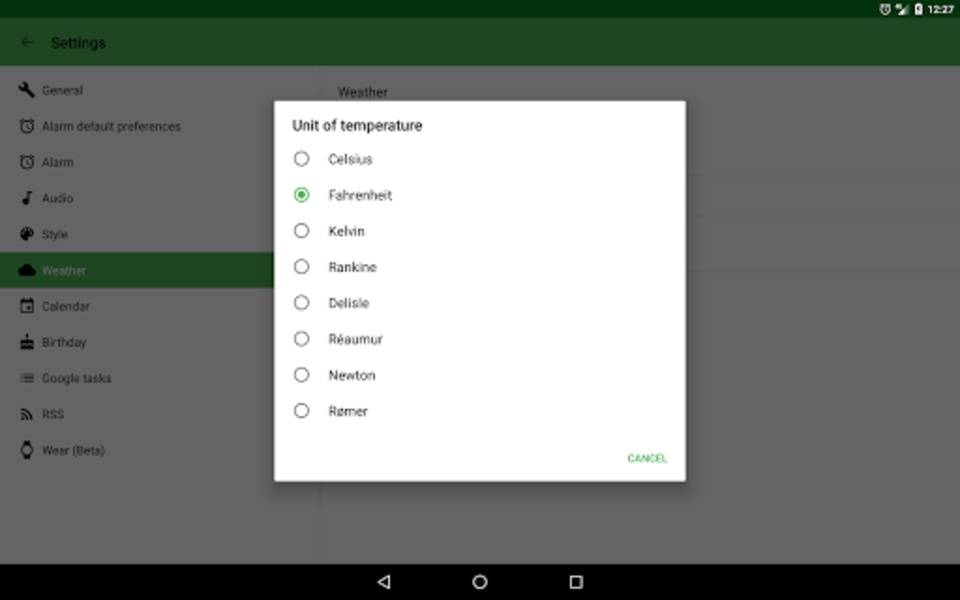Screen dimensions: 960x600
Task: Open the Style settings label
Action: tap(54, 234)
